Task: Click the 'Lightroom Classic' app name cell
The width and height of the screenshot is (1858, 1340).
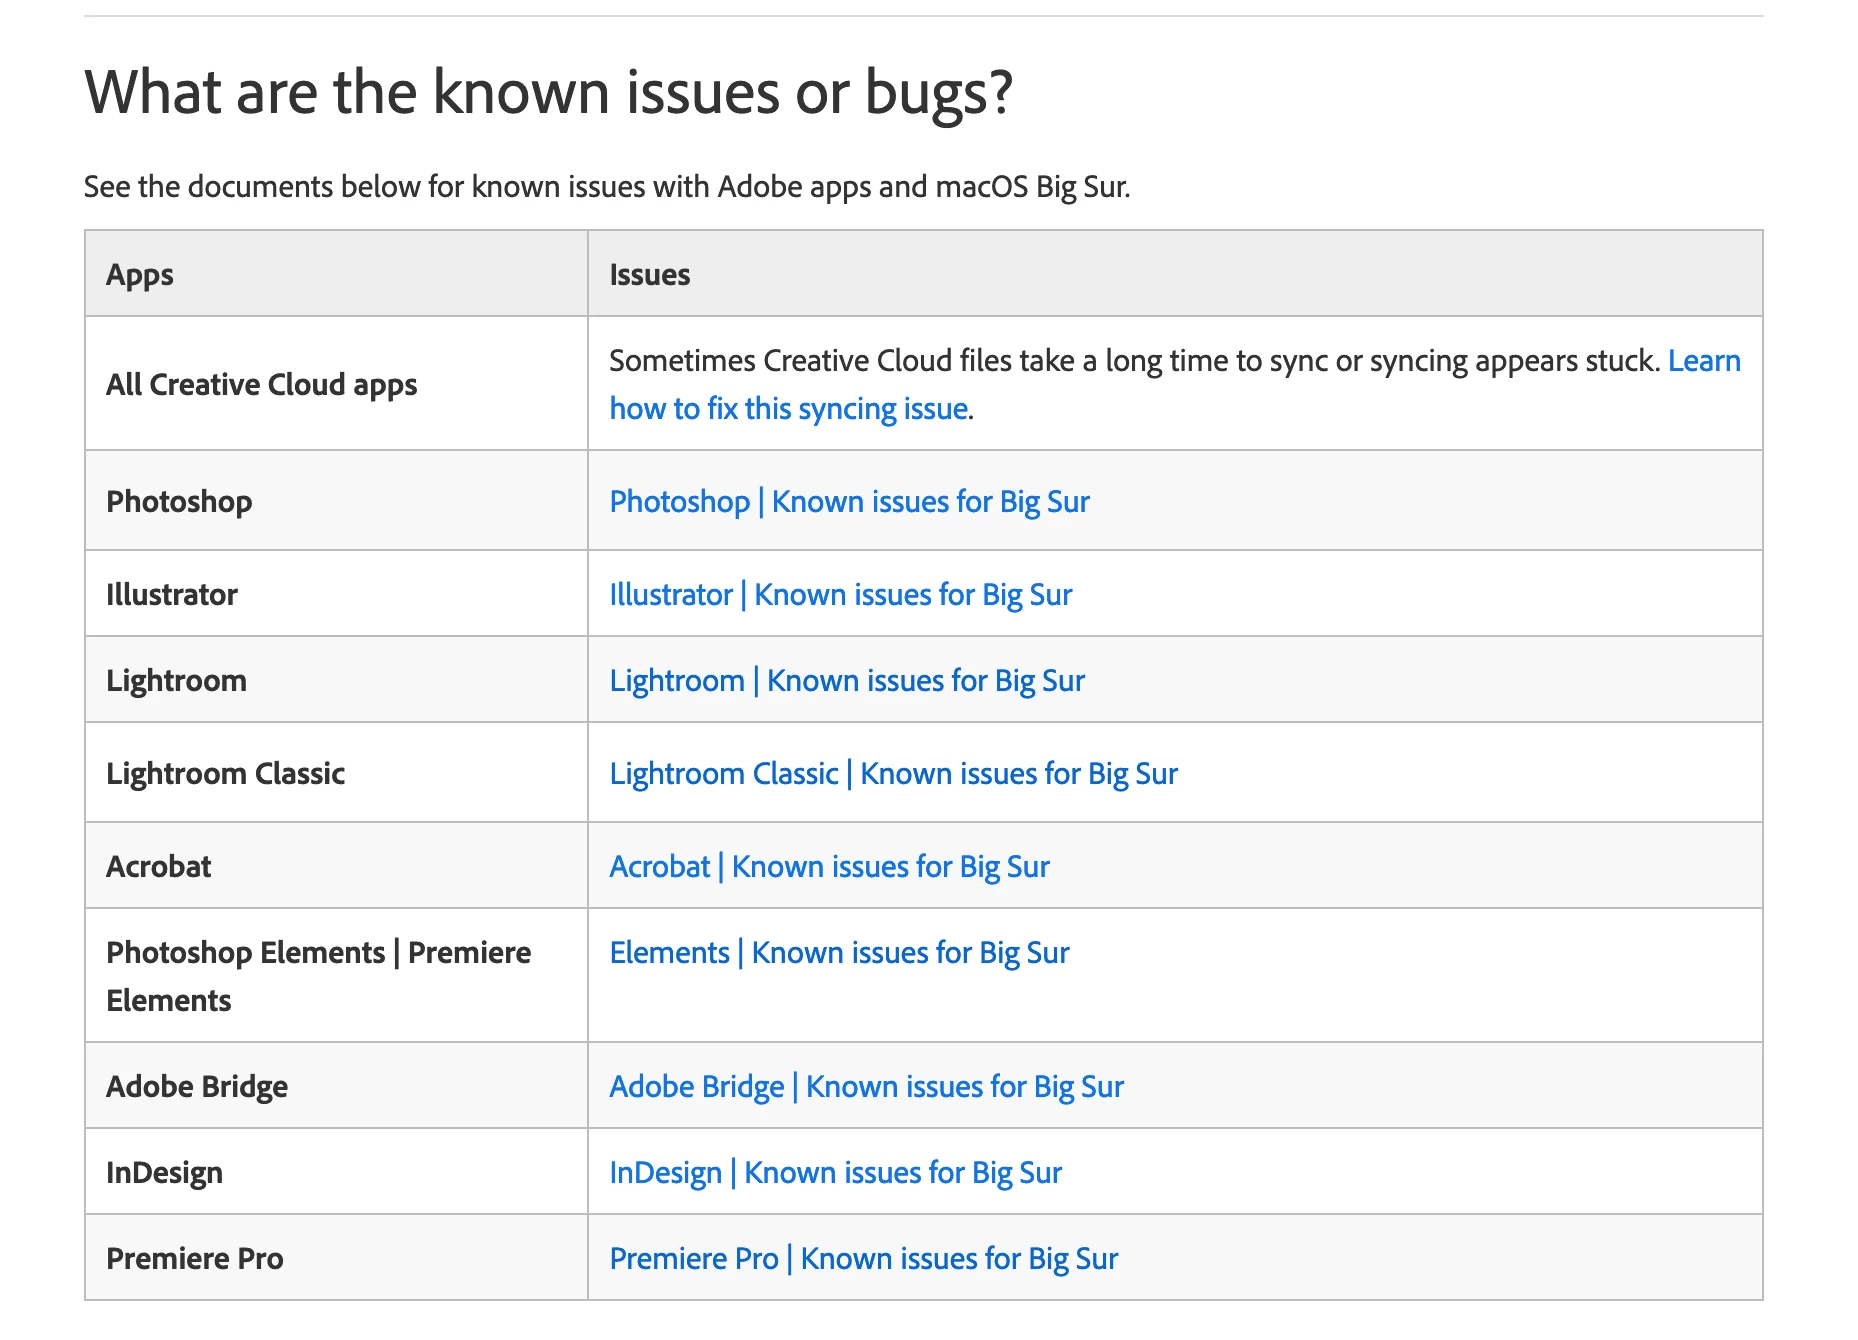Action: click(336, 773)
